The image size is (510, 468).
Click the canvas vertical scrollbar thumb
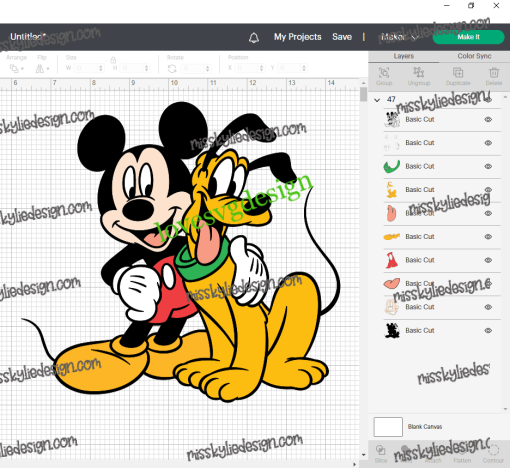(x=363, y=94)
